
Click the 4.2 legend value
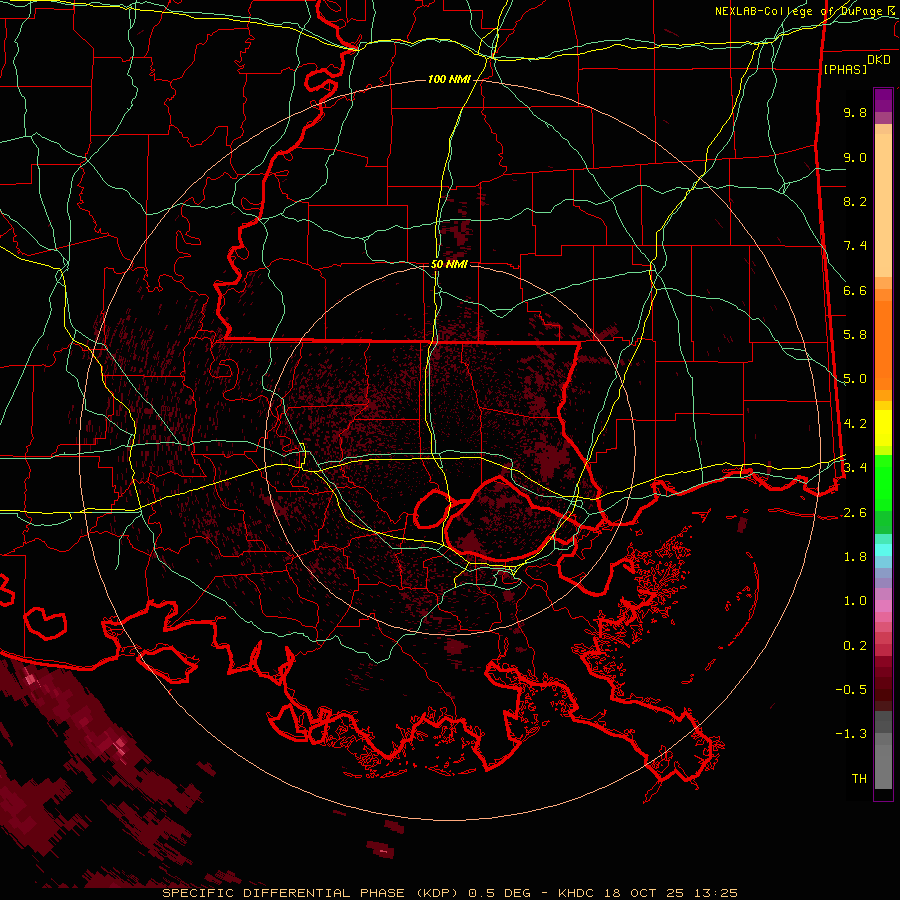pos(855,424)
